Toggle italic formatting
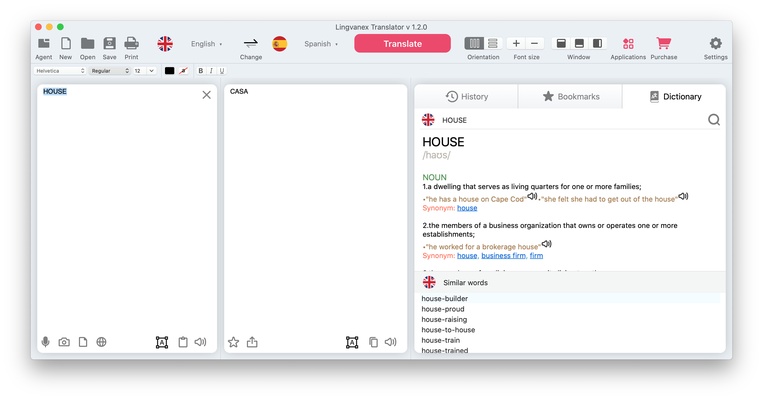 point(211,71)
